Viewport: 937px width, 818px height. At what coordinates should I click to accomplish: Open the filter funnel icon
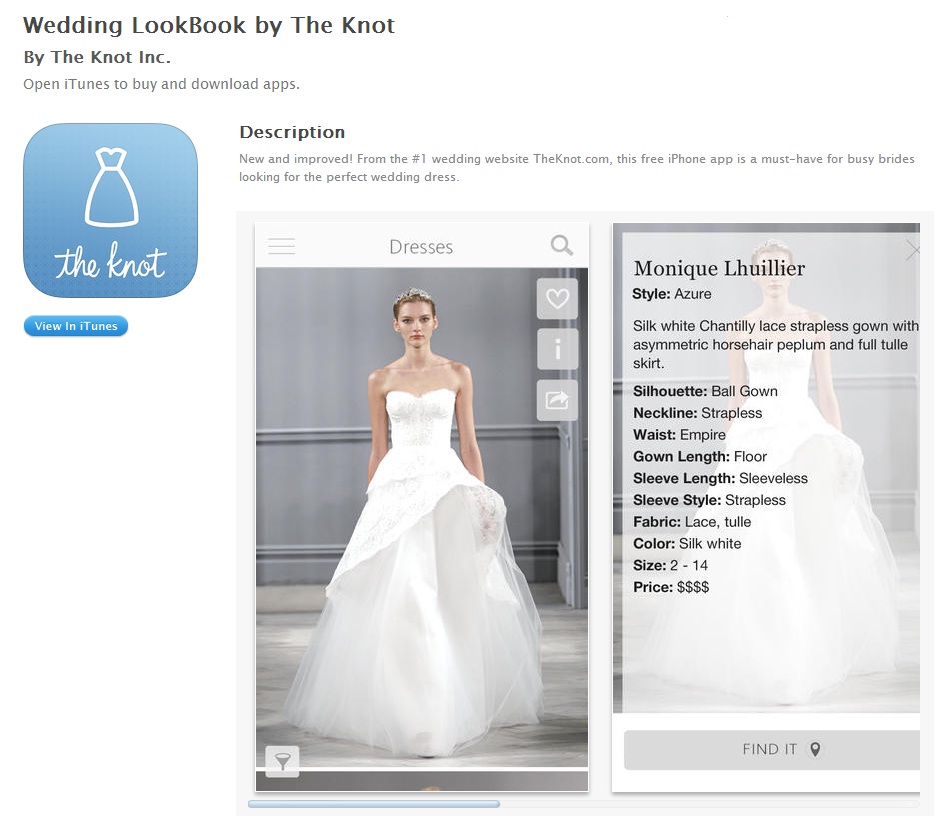282,761
